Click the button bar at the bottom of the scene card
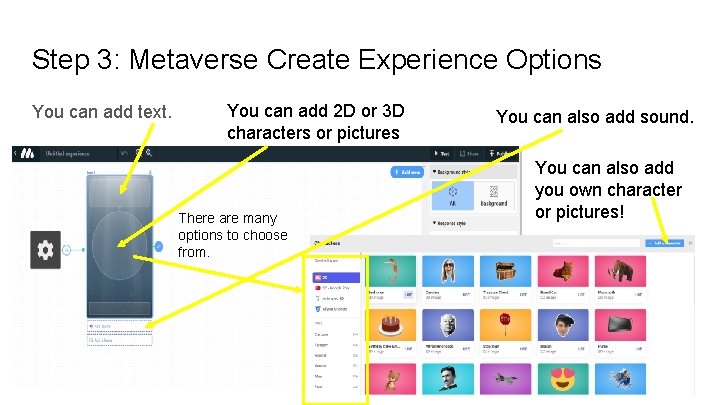720x405 pixels. click(119, 308)
